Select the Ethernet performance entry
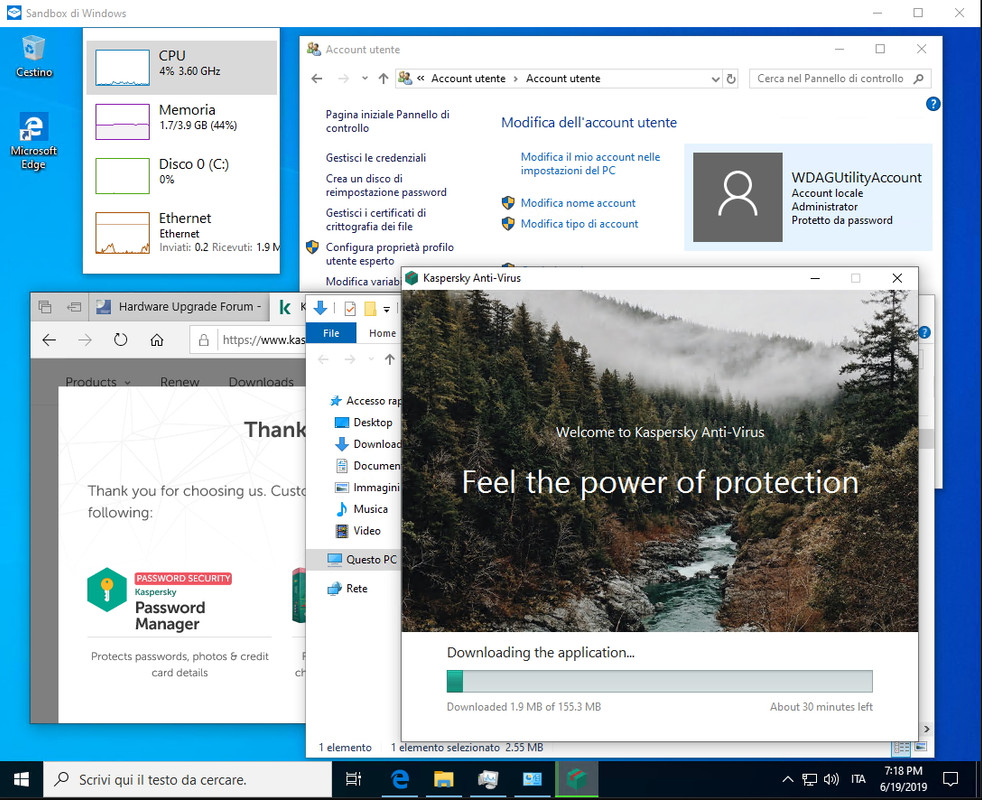This screenshot has width=982, height=800. pyautogui.click(x=182, y=232)
